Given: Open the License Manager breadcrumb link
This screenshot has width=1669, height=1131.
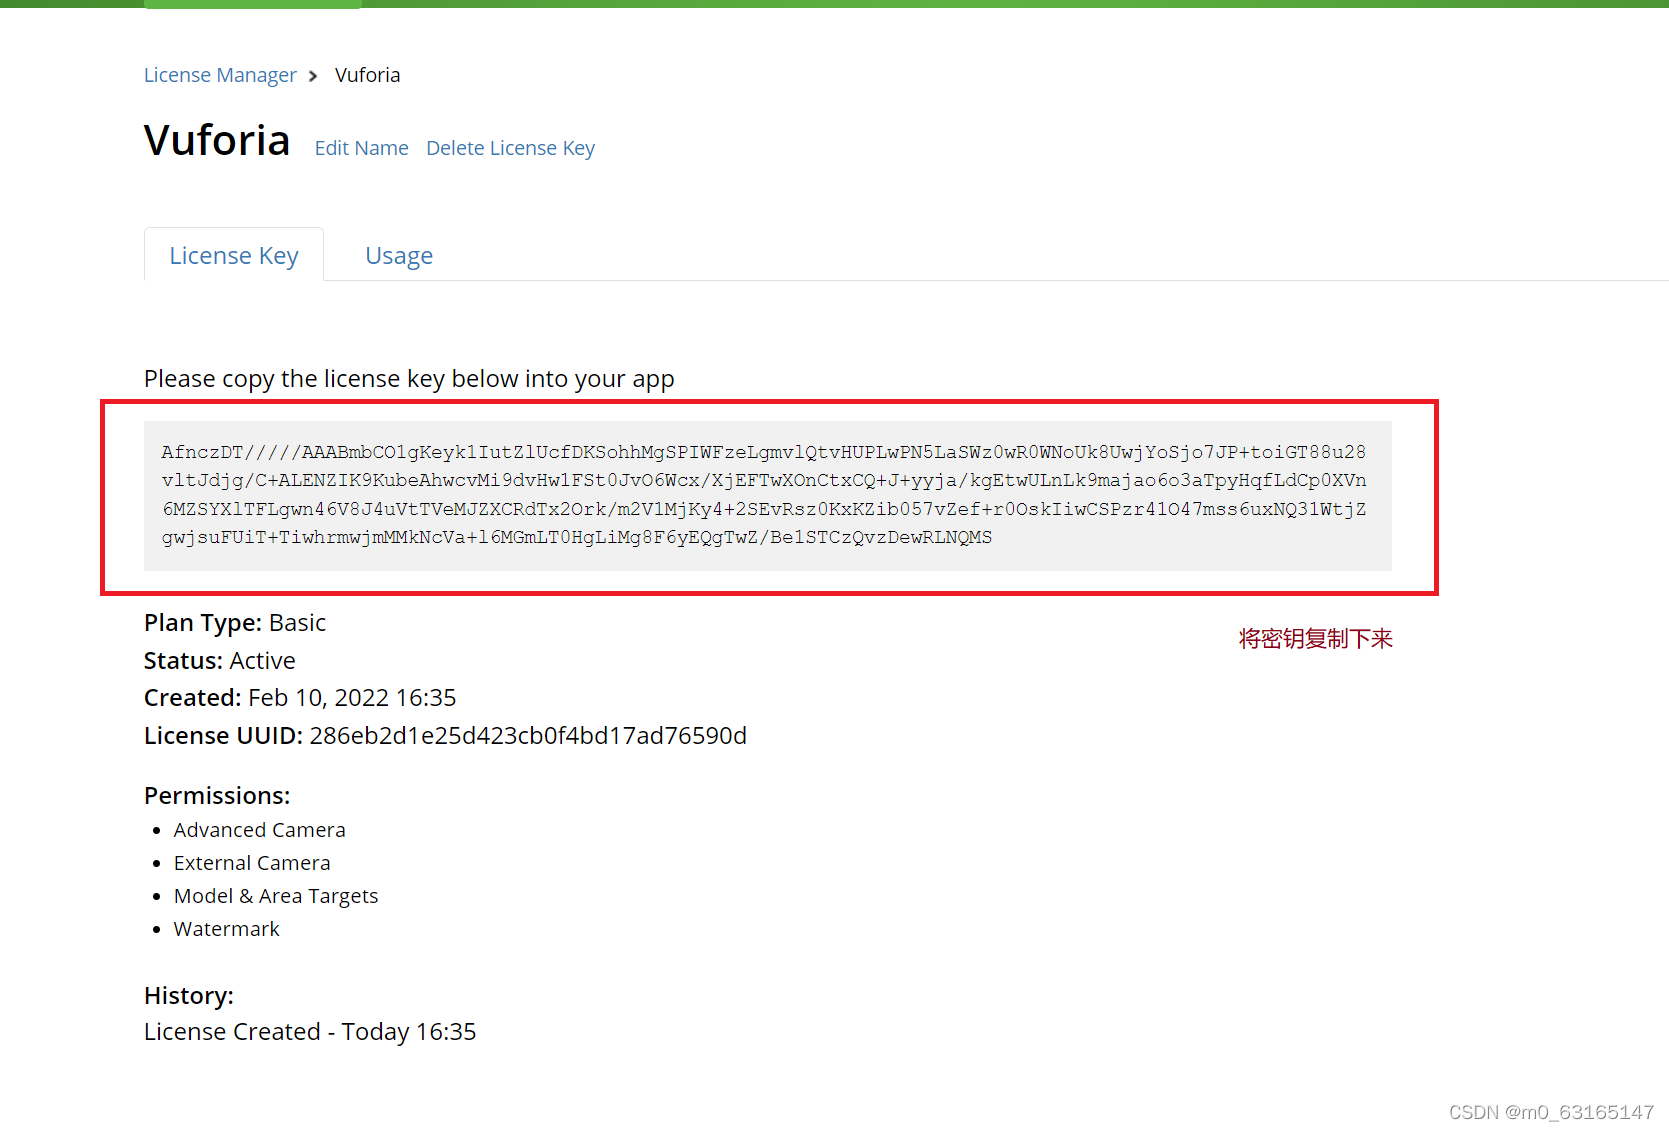Looking at the screenshot, I should point(220,75).
